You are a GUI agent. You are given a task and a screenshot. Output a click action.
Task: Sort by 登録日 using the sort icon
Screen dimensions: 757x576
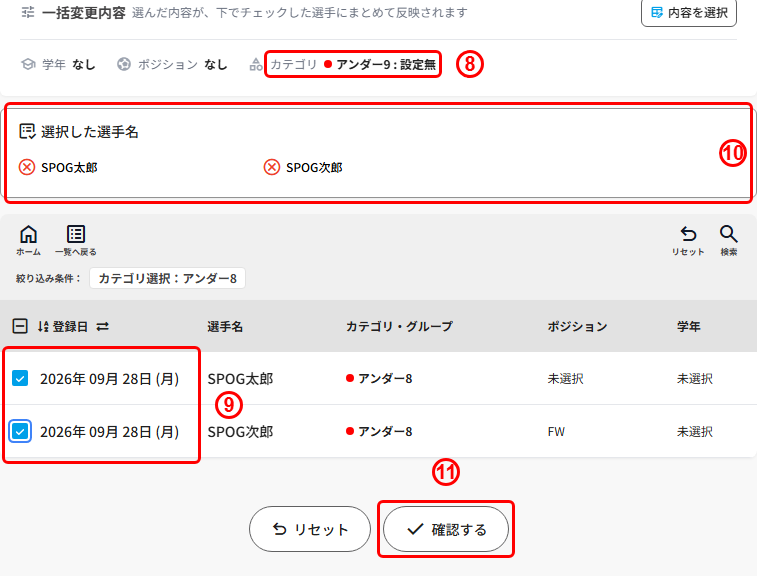pos(43,326)
